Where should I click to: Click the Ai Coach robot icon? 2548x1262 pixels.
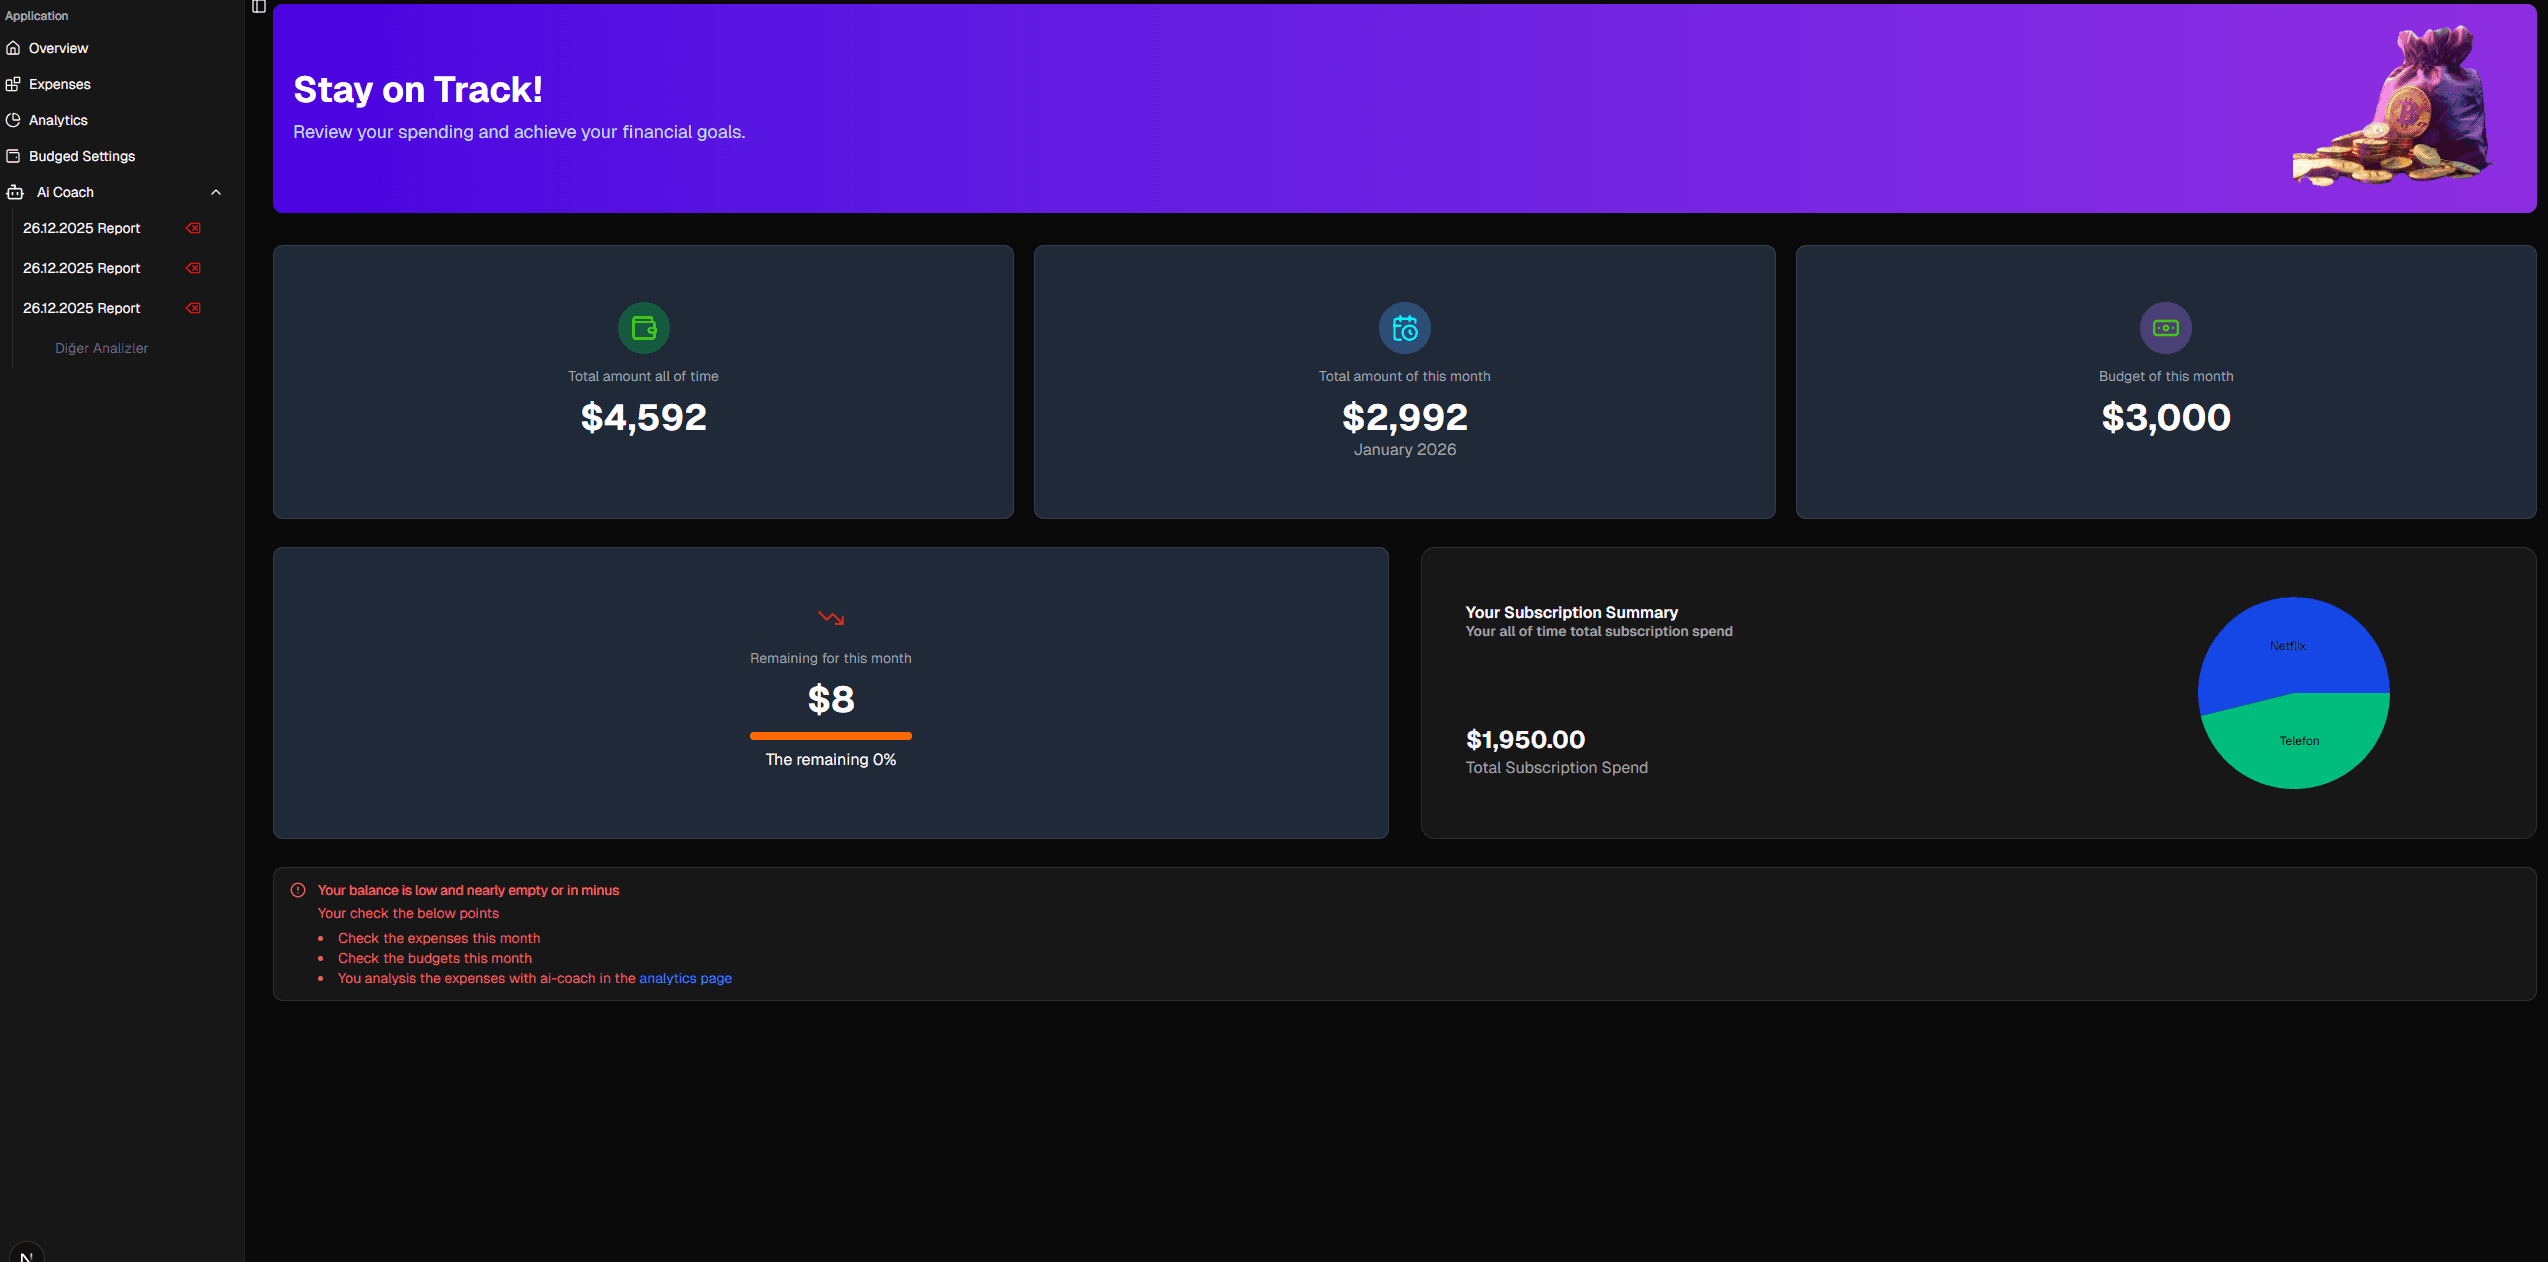click(x=15, y=192)
